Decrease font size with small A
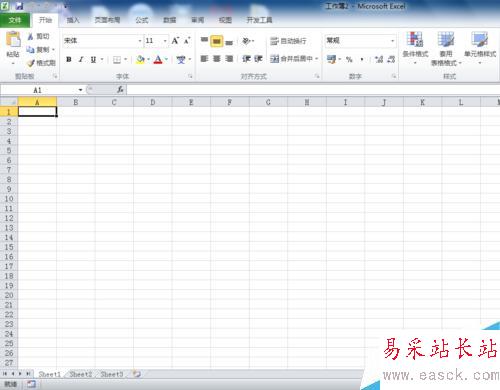500x390 pixels. [x=187, y=41]
